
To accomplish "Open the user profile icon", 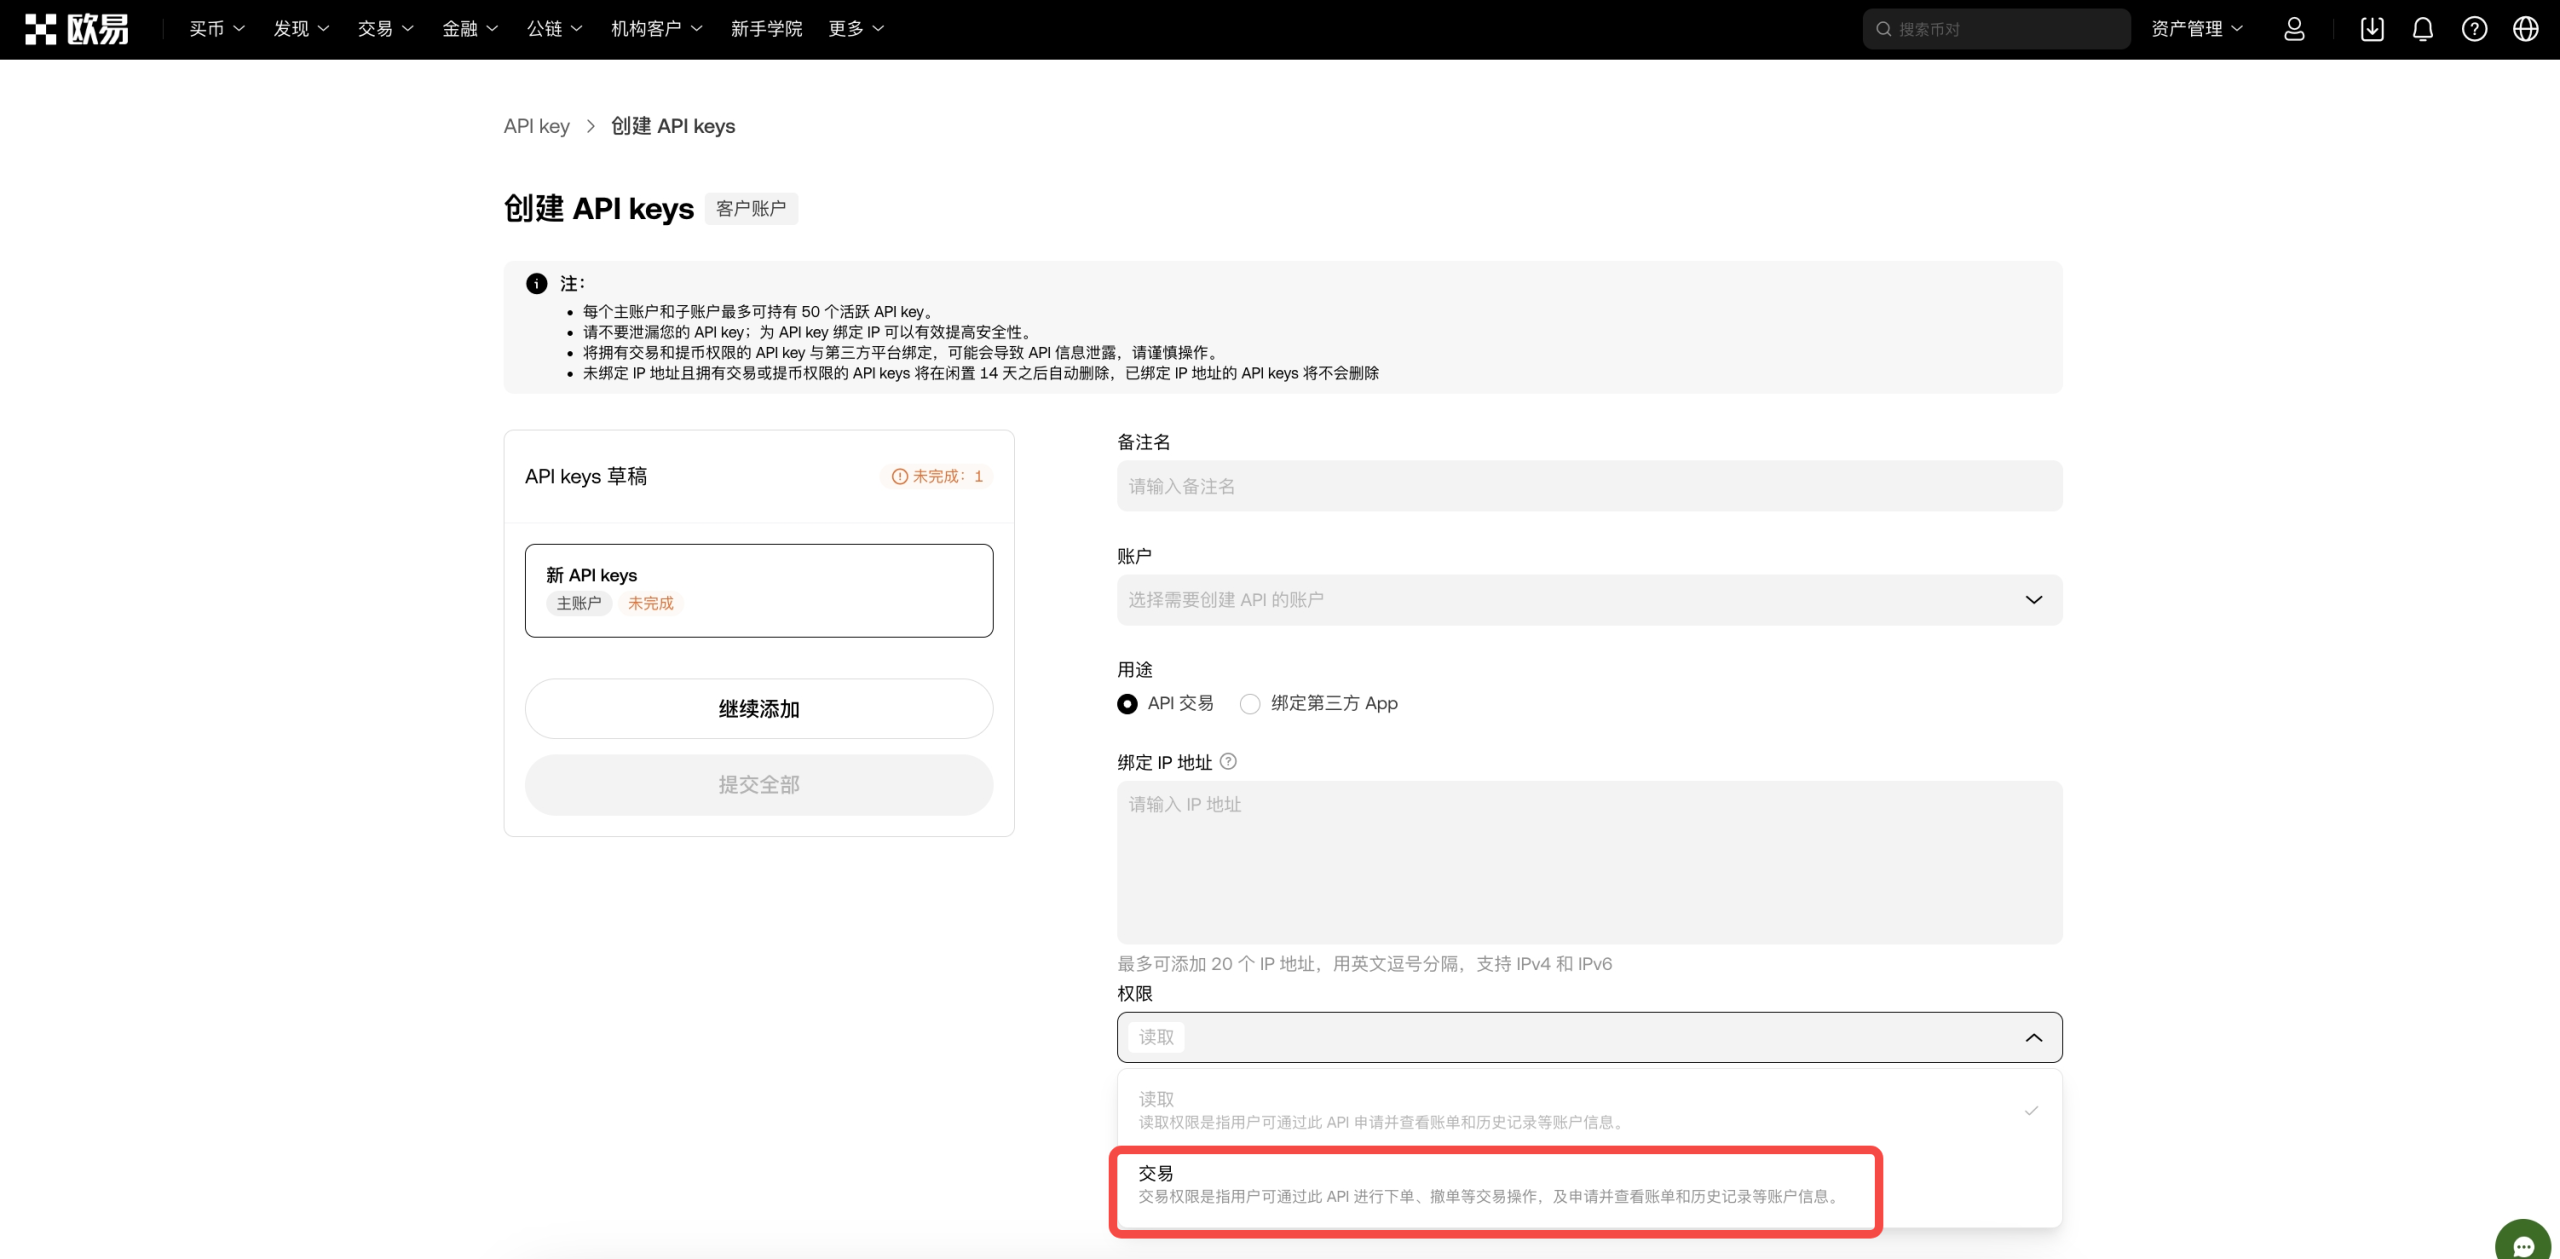I will tap(2295, 29).
